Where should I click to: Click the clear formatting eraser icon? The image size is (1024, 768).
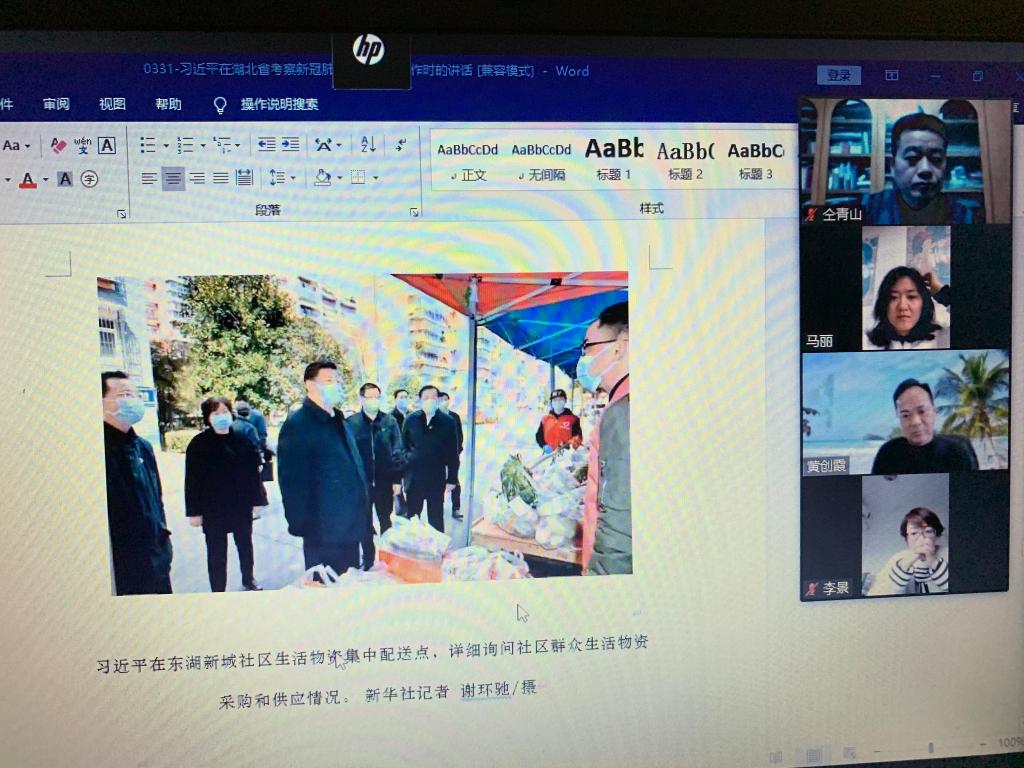click(58, 146)
